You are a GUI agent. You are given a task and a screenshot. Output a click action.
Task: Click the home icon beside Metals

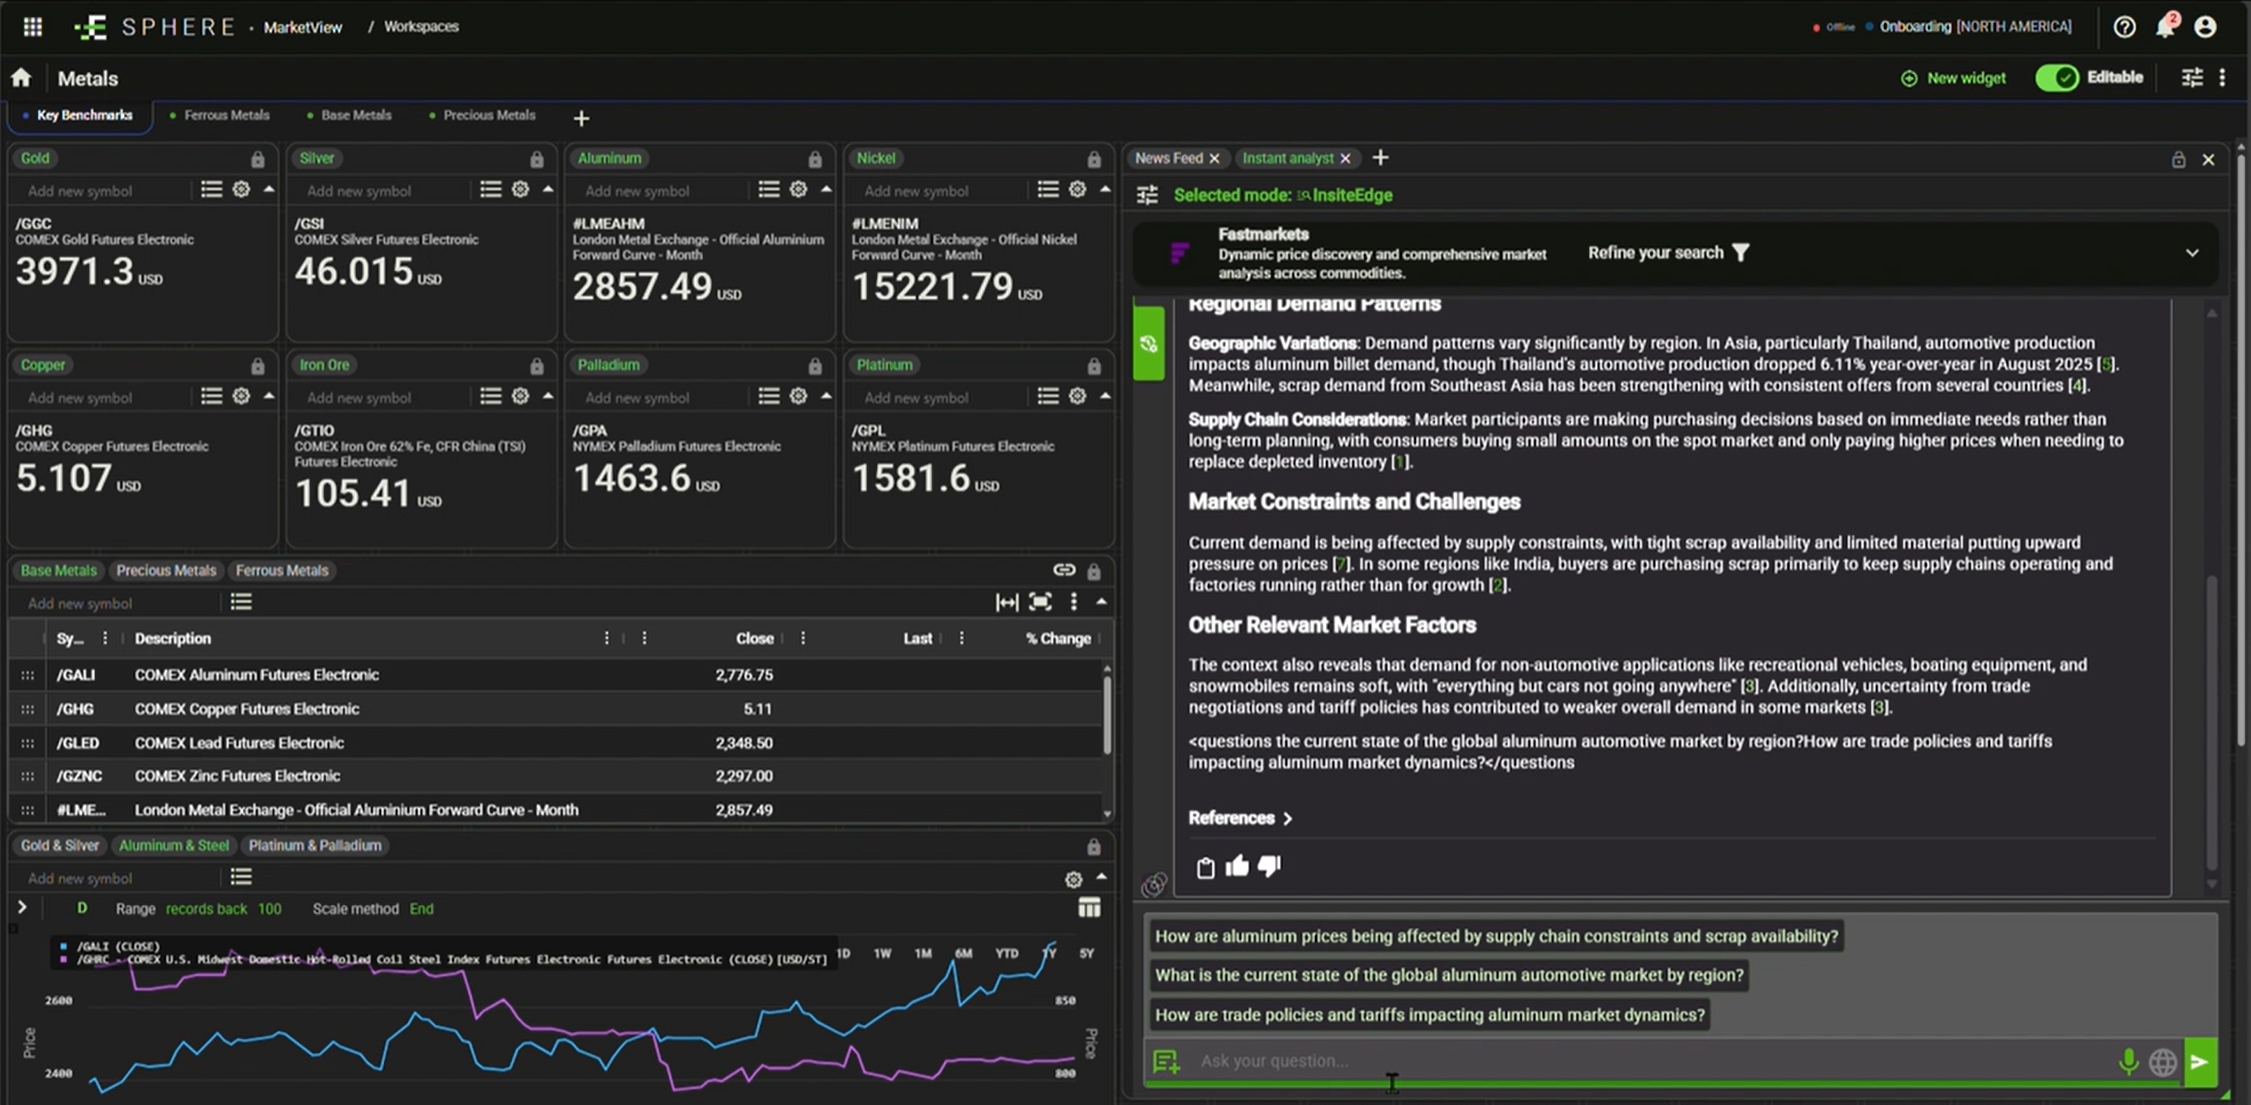click(21, 78)
